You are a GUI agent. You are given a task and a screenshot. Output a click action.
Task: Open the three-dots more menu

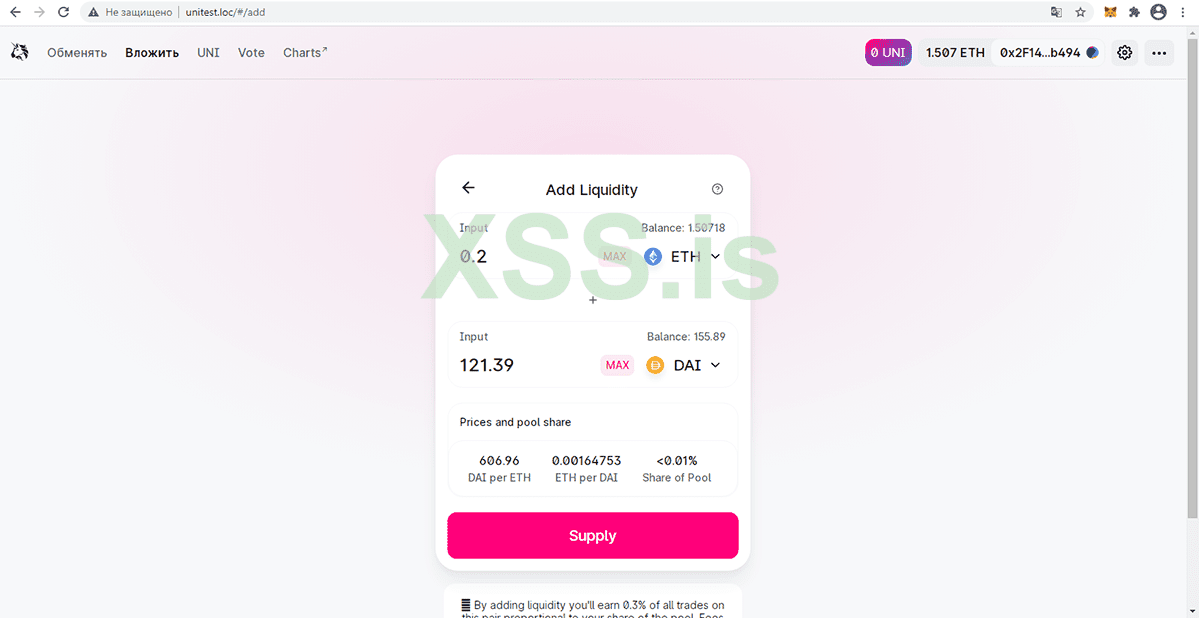click(1159, 53)
